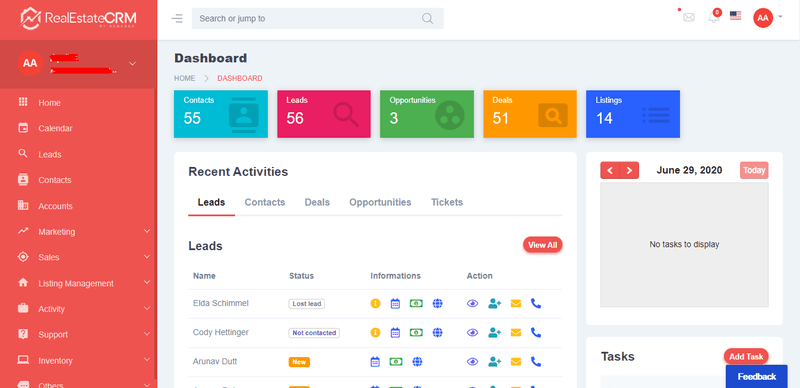Open the Deals 51 summary card

[x=530, y=114]
